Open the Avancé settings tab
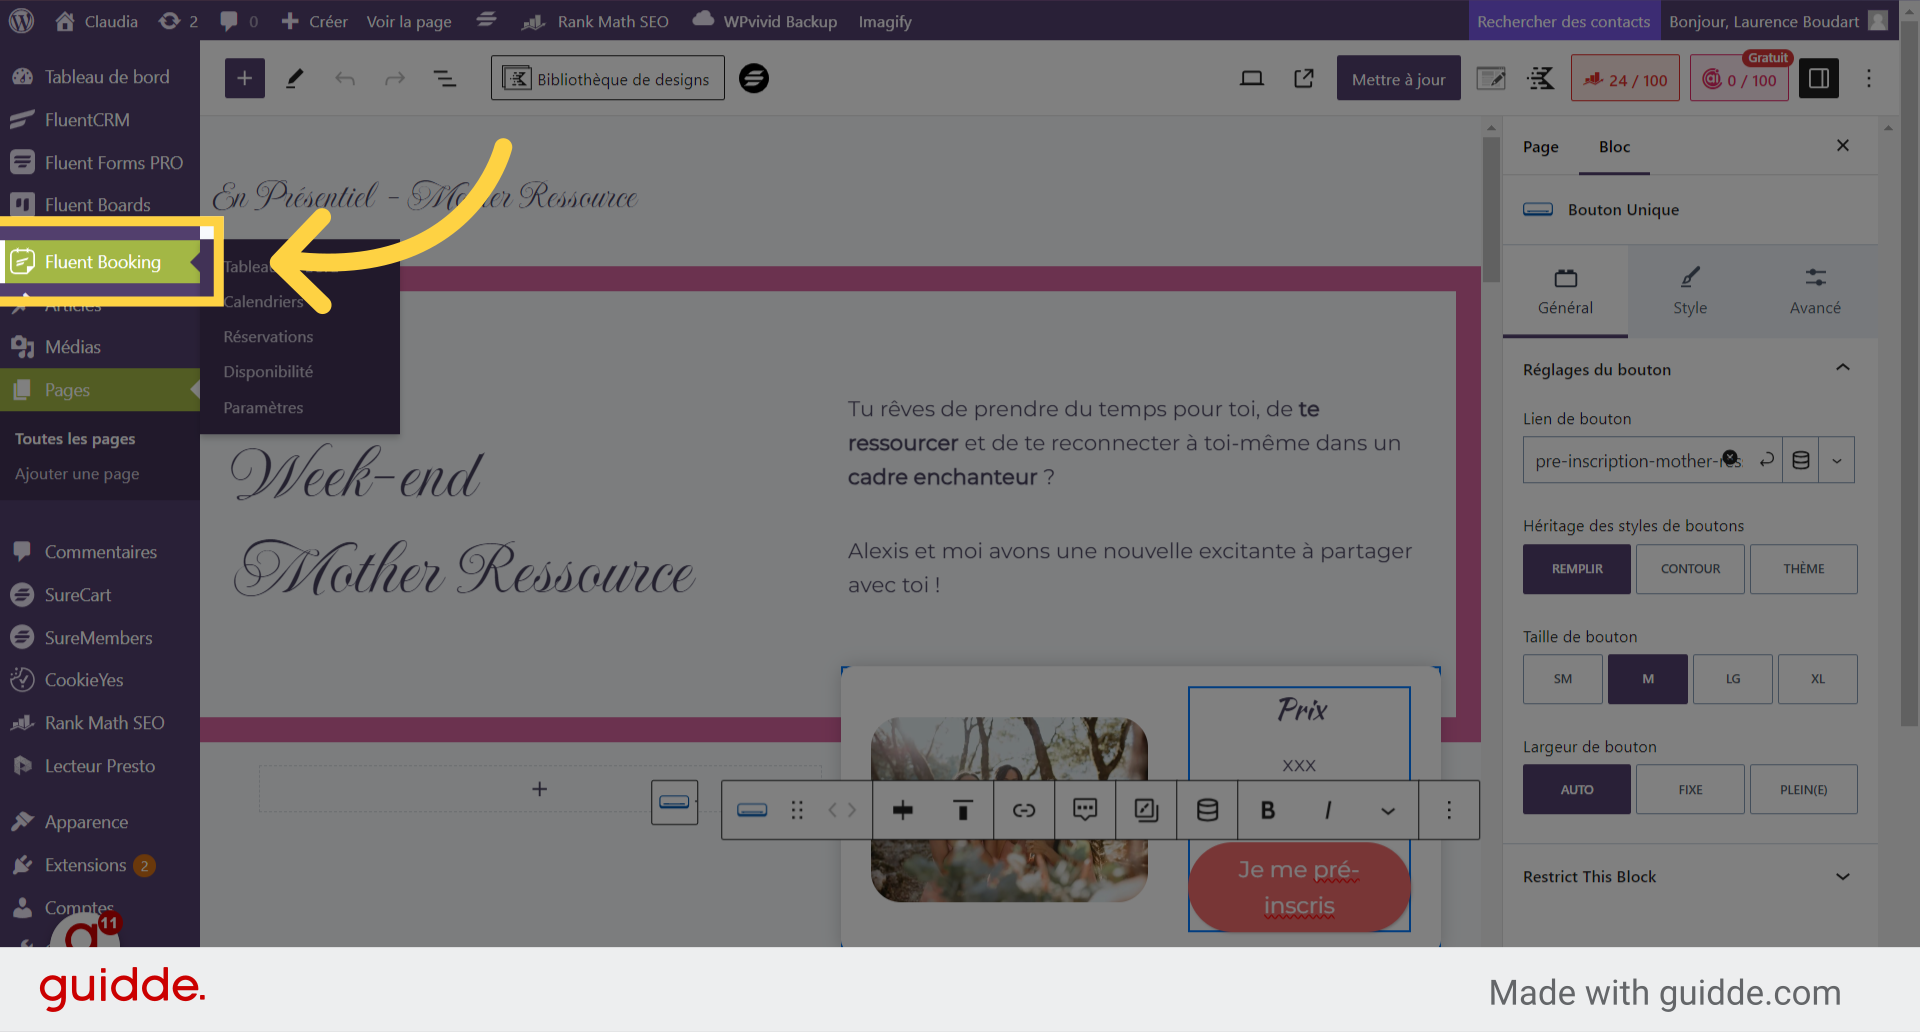Image resolution: width=1920 pixels, height=1032 pixels. tap(1815, 291)
